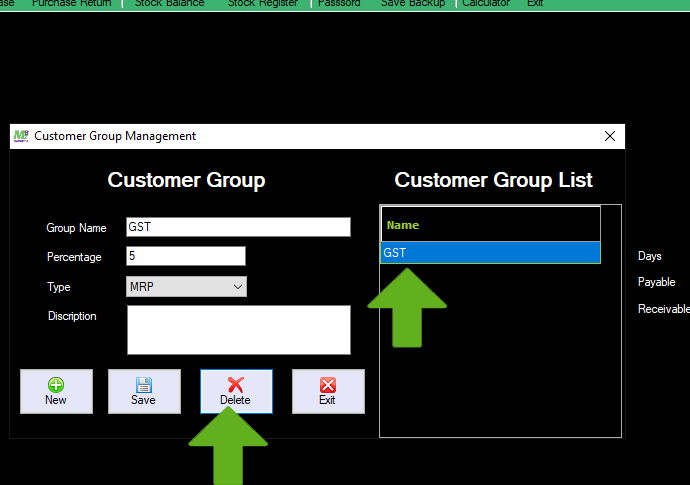Image resolution: width=690 pixels, height=485 pixels.
Task: Expand the Type dropdown showing MRP
Action: tap(186, 287)
